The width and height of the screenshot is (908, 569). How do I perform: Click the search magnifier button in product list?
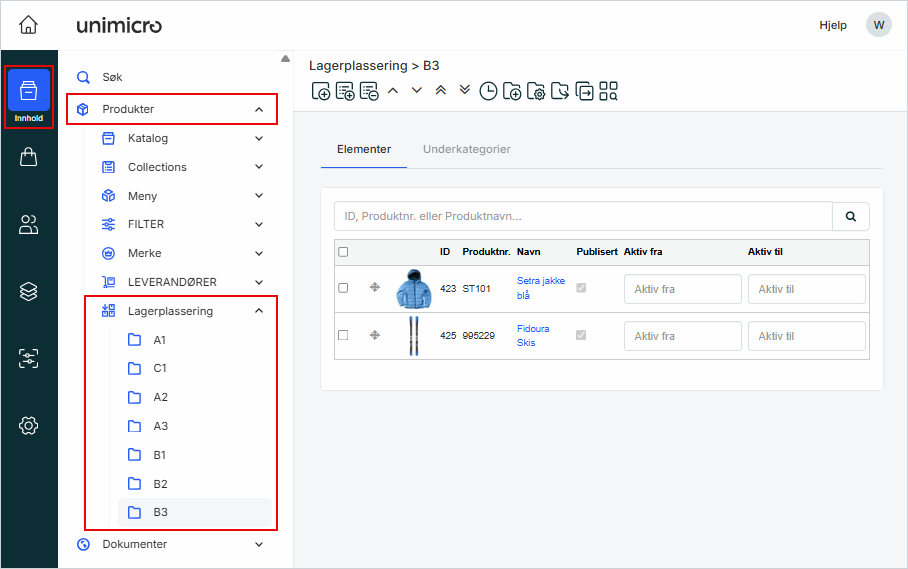tap(851, 216)
